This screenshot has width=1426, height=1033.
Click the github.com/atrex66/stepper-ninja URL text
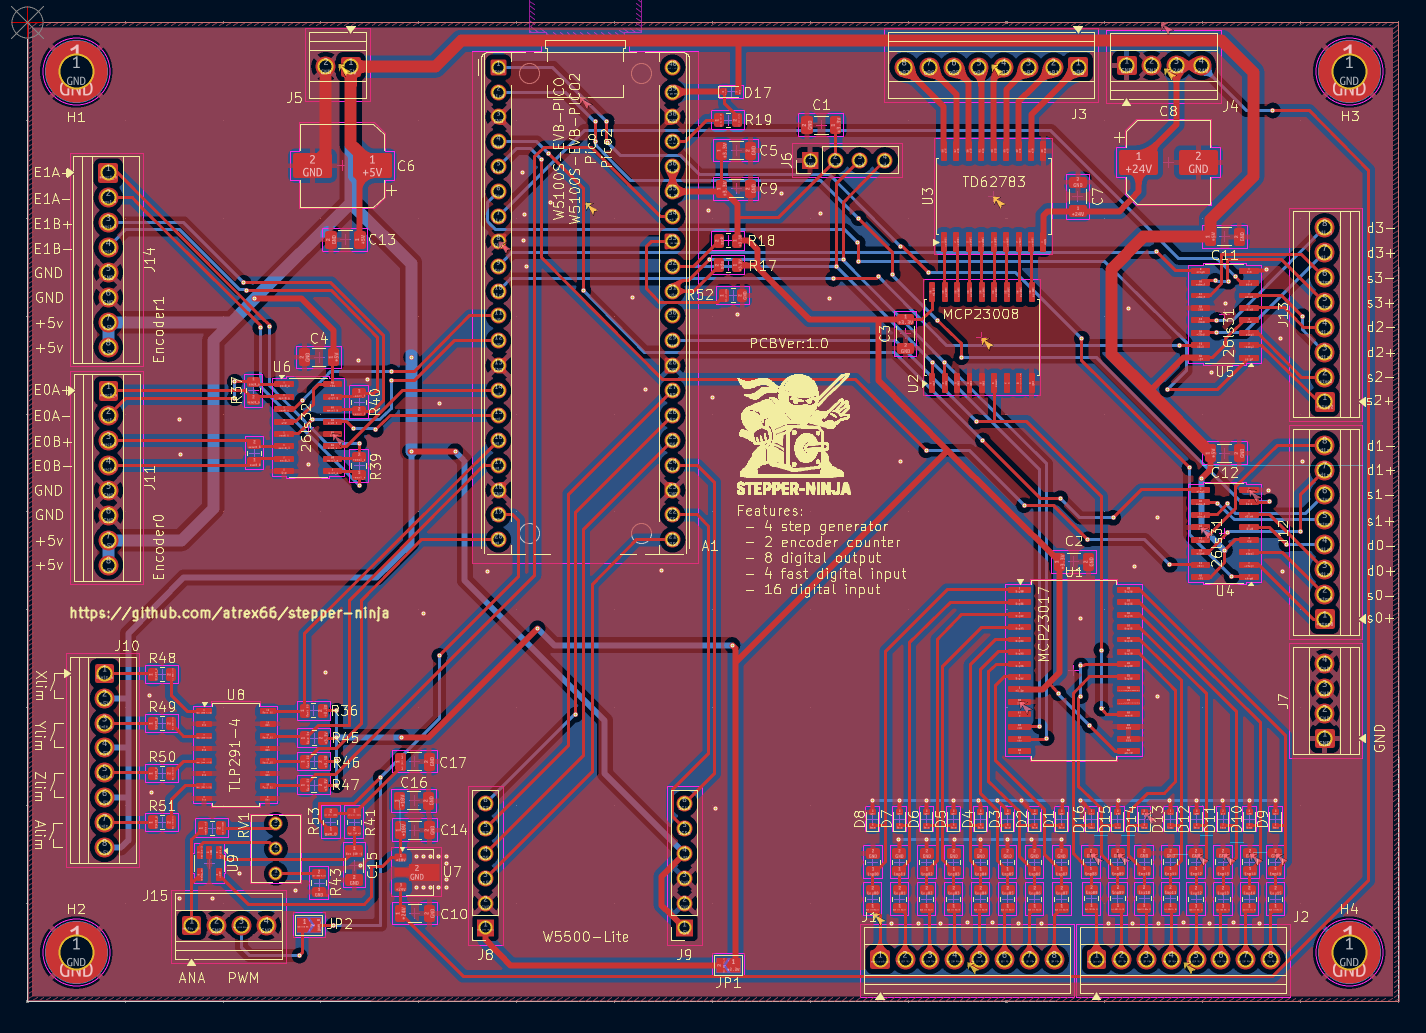(x=229, y=613)
